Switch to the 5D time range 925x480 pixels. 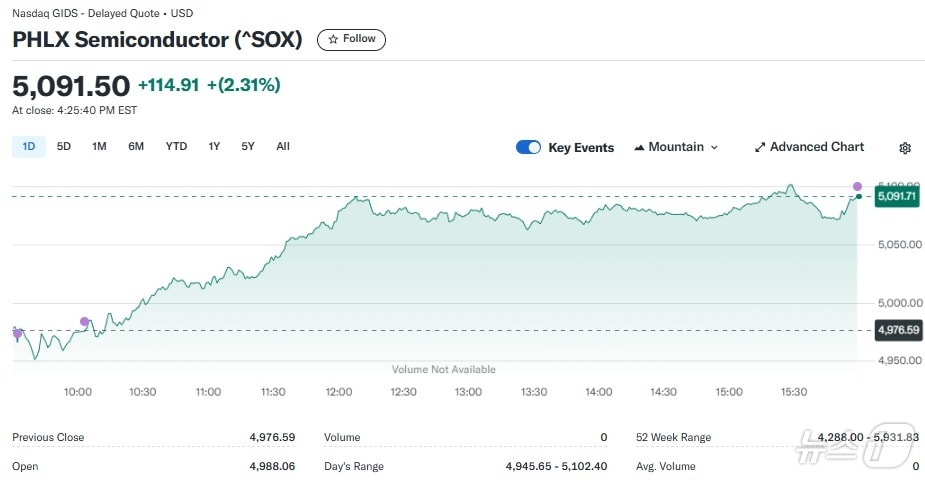[x=64, y=146]
